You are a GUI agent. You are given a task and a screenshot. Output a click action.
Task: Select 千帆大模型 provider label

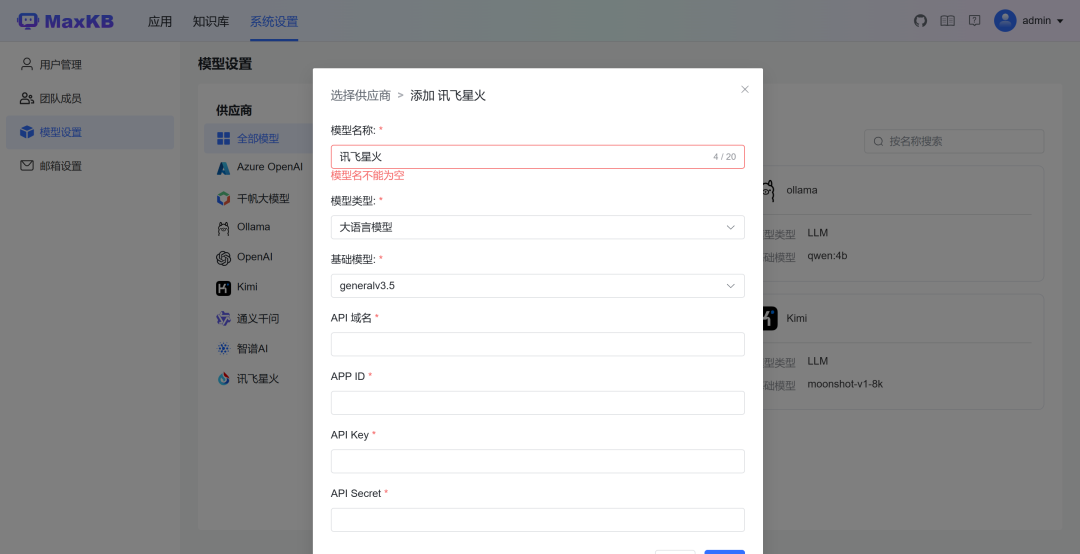[263, 198]
